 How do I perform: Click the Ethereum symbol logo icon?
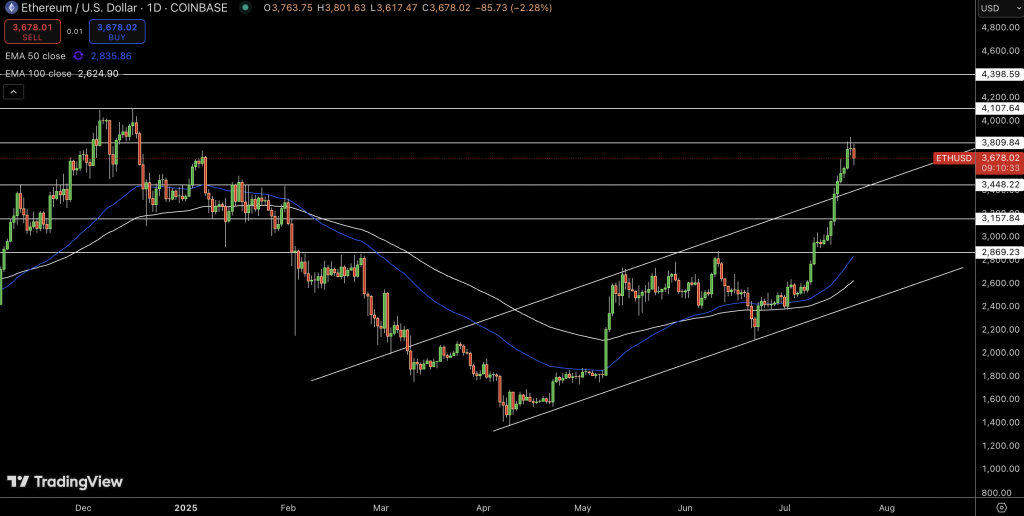(10, 8)
